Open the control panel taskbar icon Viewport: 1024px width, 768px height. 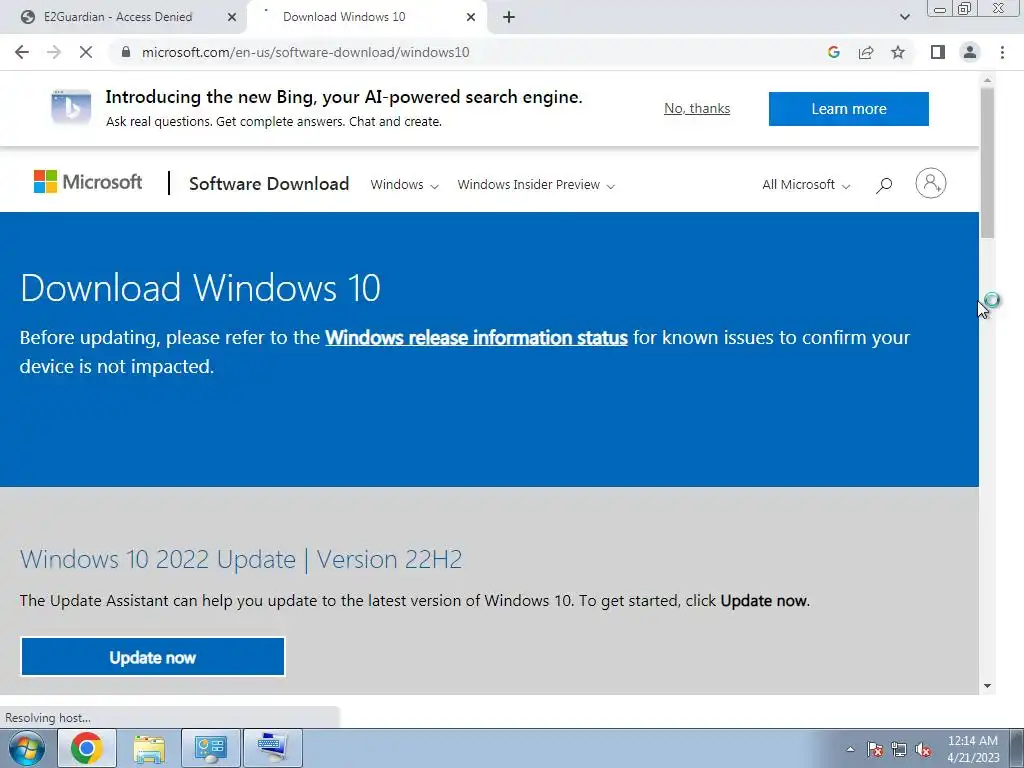(x=210, y=748)
